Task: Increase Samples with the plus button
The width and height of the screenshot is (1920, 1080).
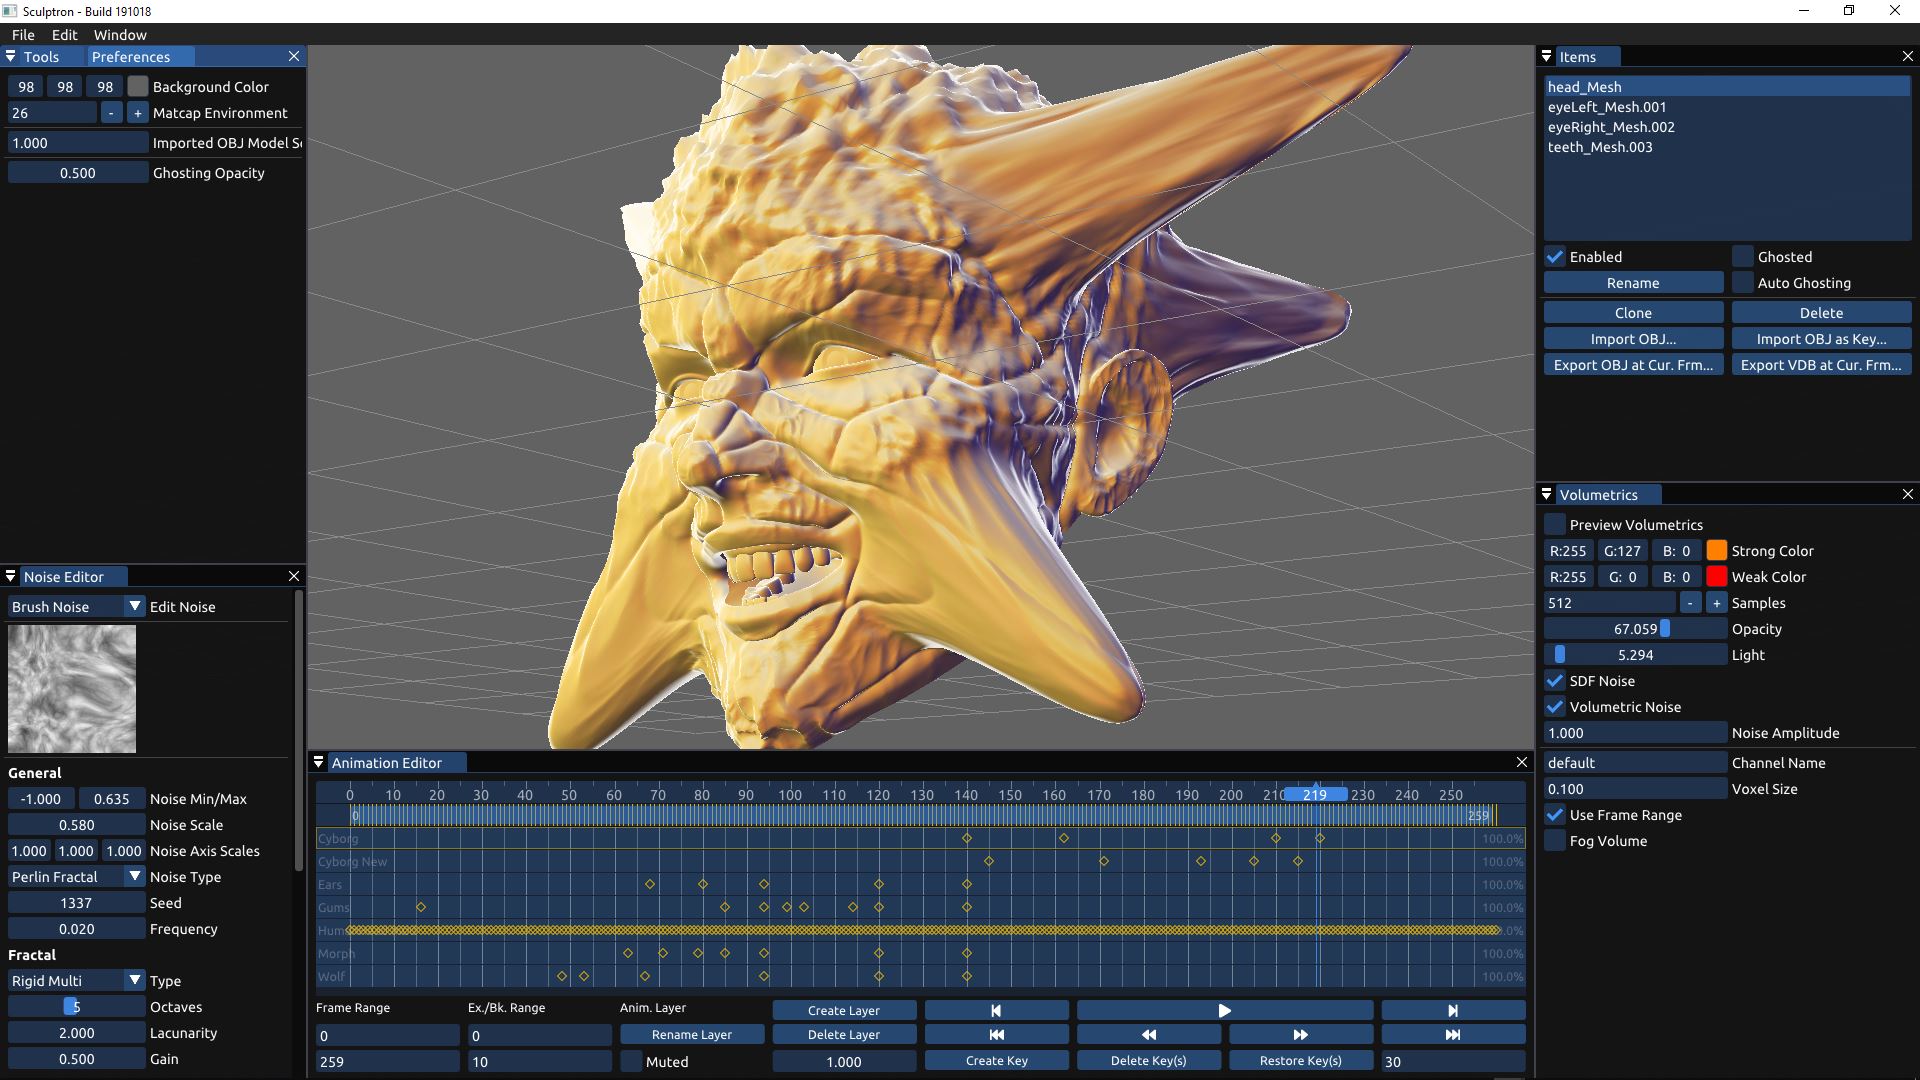Action: [1716, 603]
